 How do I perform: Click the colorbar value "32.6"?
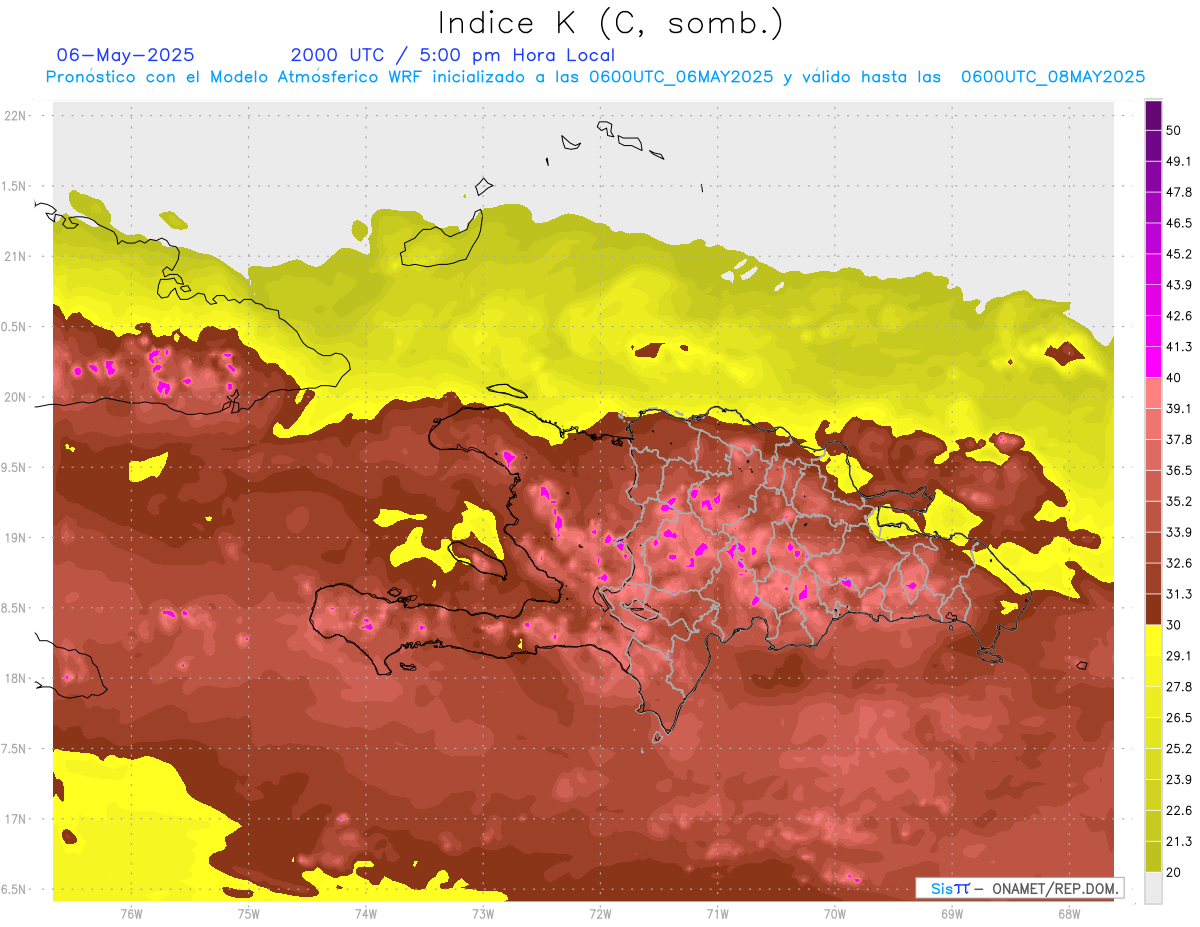[1179, 563]
